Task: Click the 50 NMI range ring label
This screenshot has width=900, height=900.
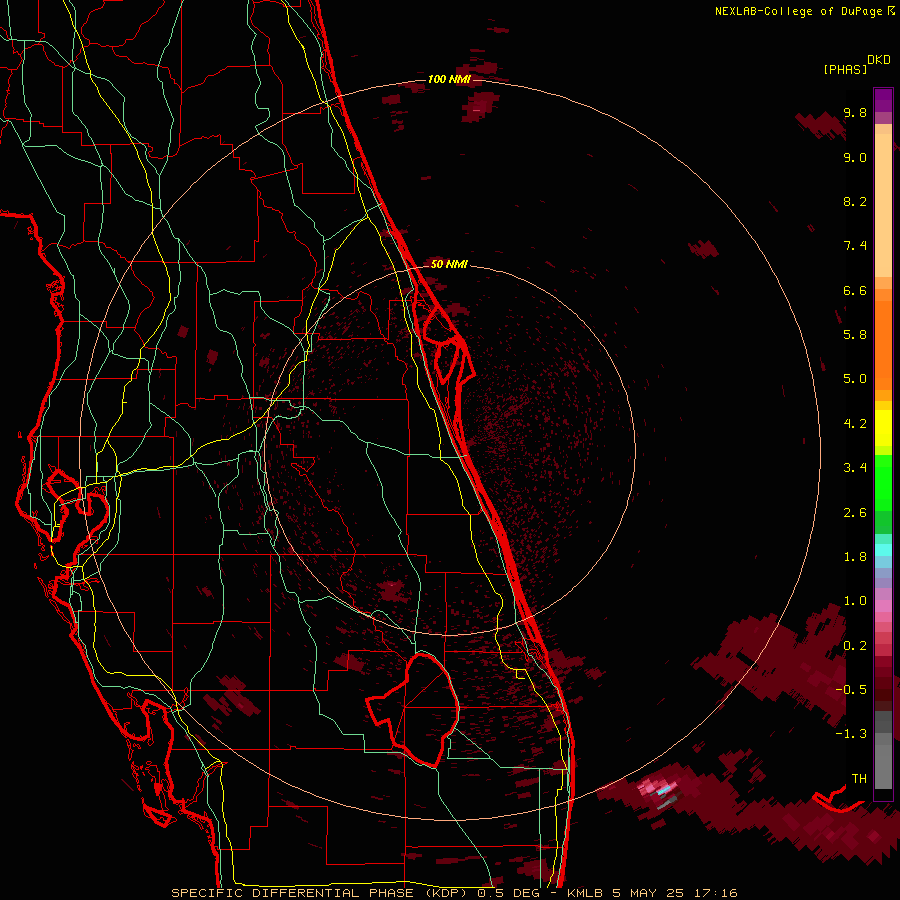Action: [x=449, y=264]
